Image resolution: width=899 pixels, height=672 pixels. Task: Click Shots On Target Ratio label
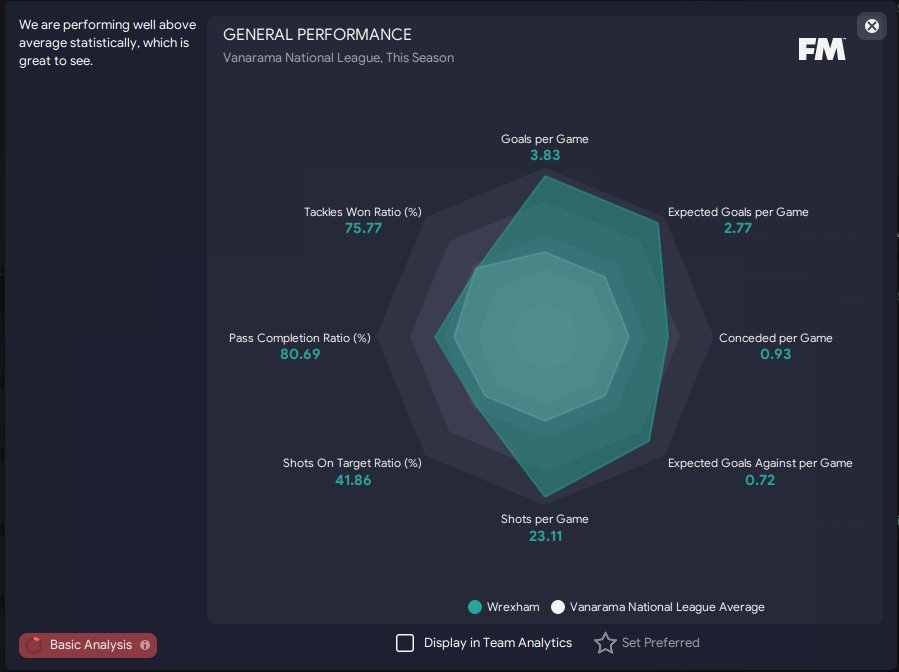point(352,463)
